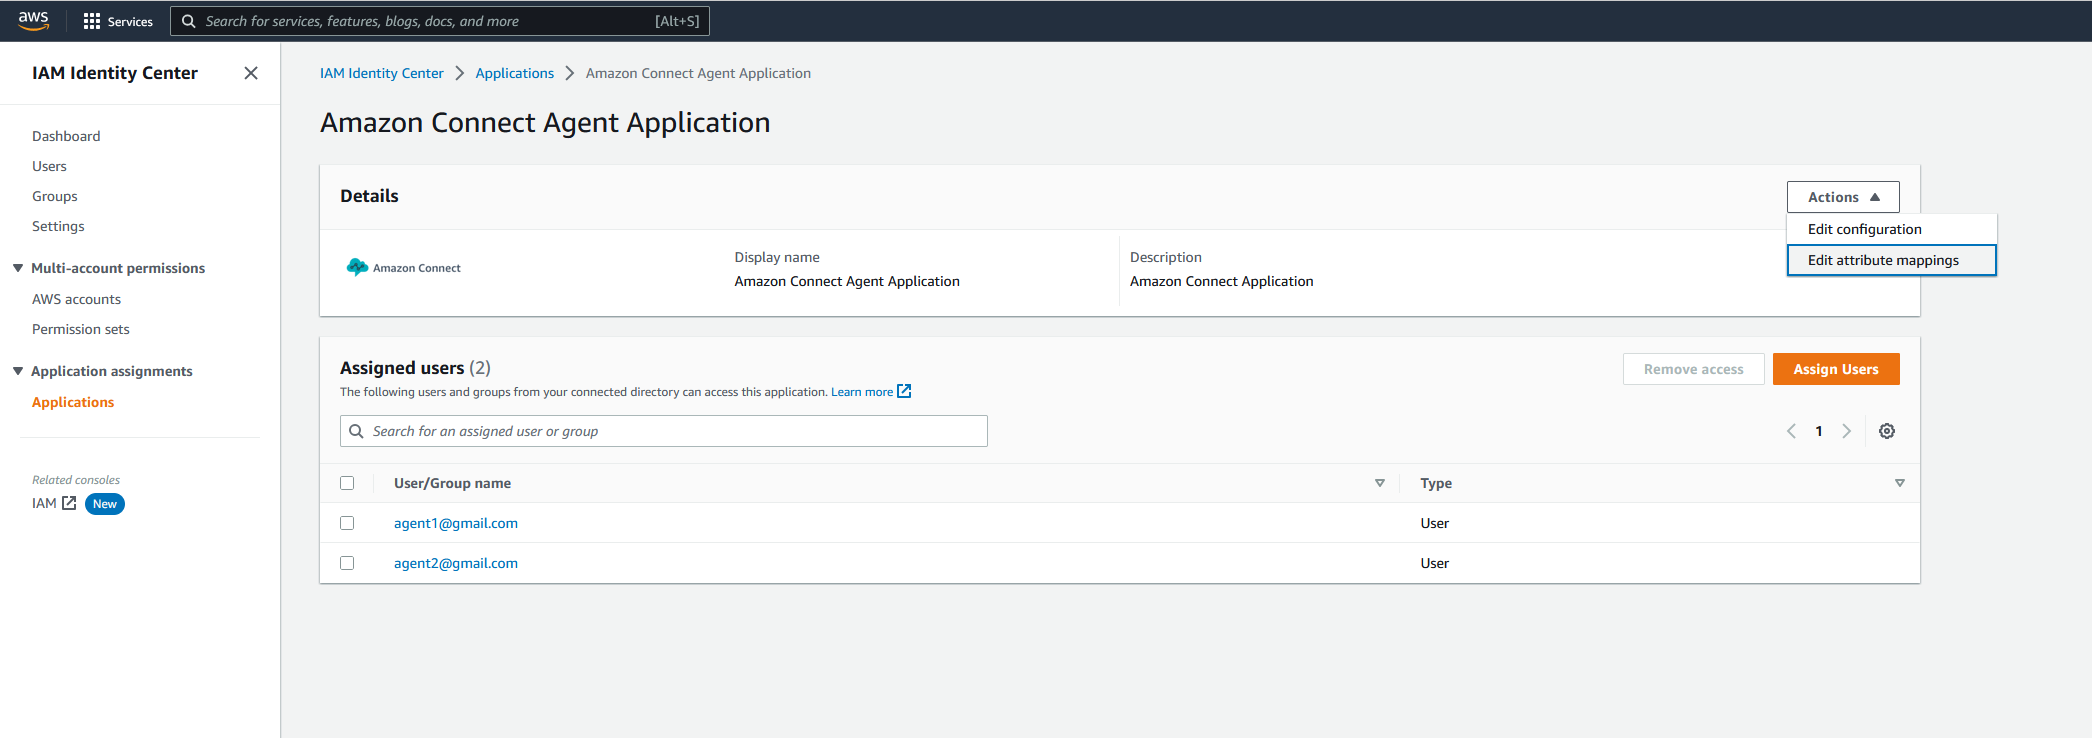This screenshot has height=738, width=2092.
Task: Open Users in the sidebar
Action: [x=49, y=166]
